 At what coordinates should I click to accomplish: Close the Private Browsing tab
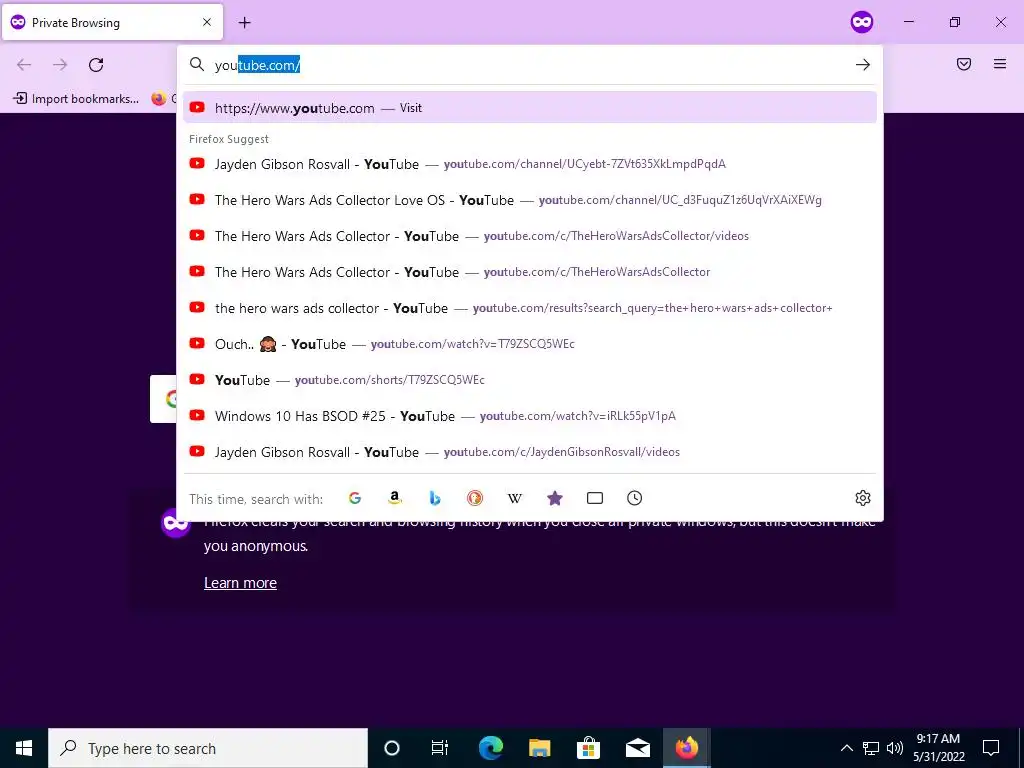(x=207, y=22)
